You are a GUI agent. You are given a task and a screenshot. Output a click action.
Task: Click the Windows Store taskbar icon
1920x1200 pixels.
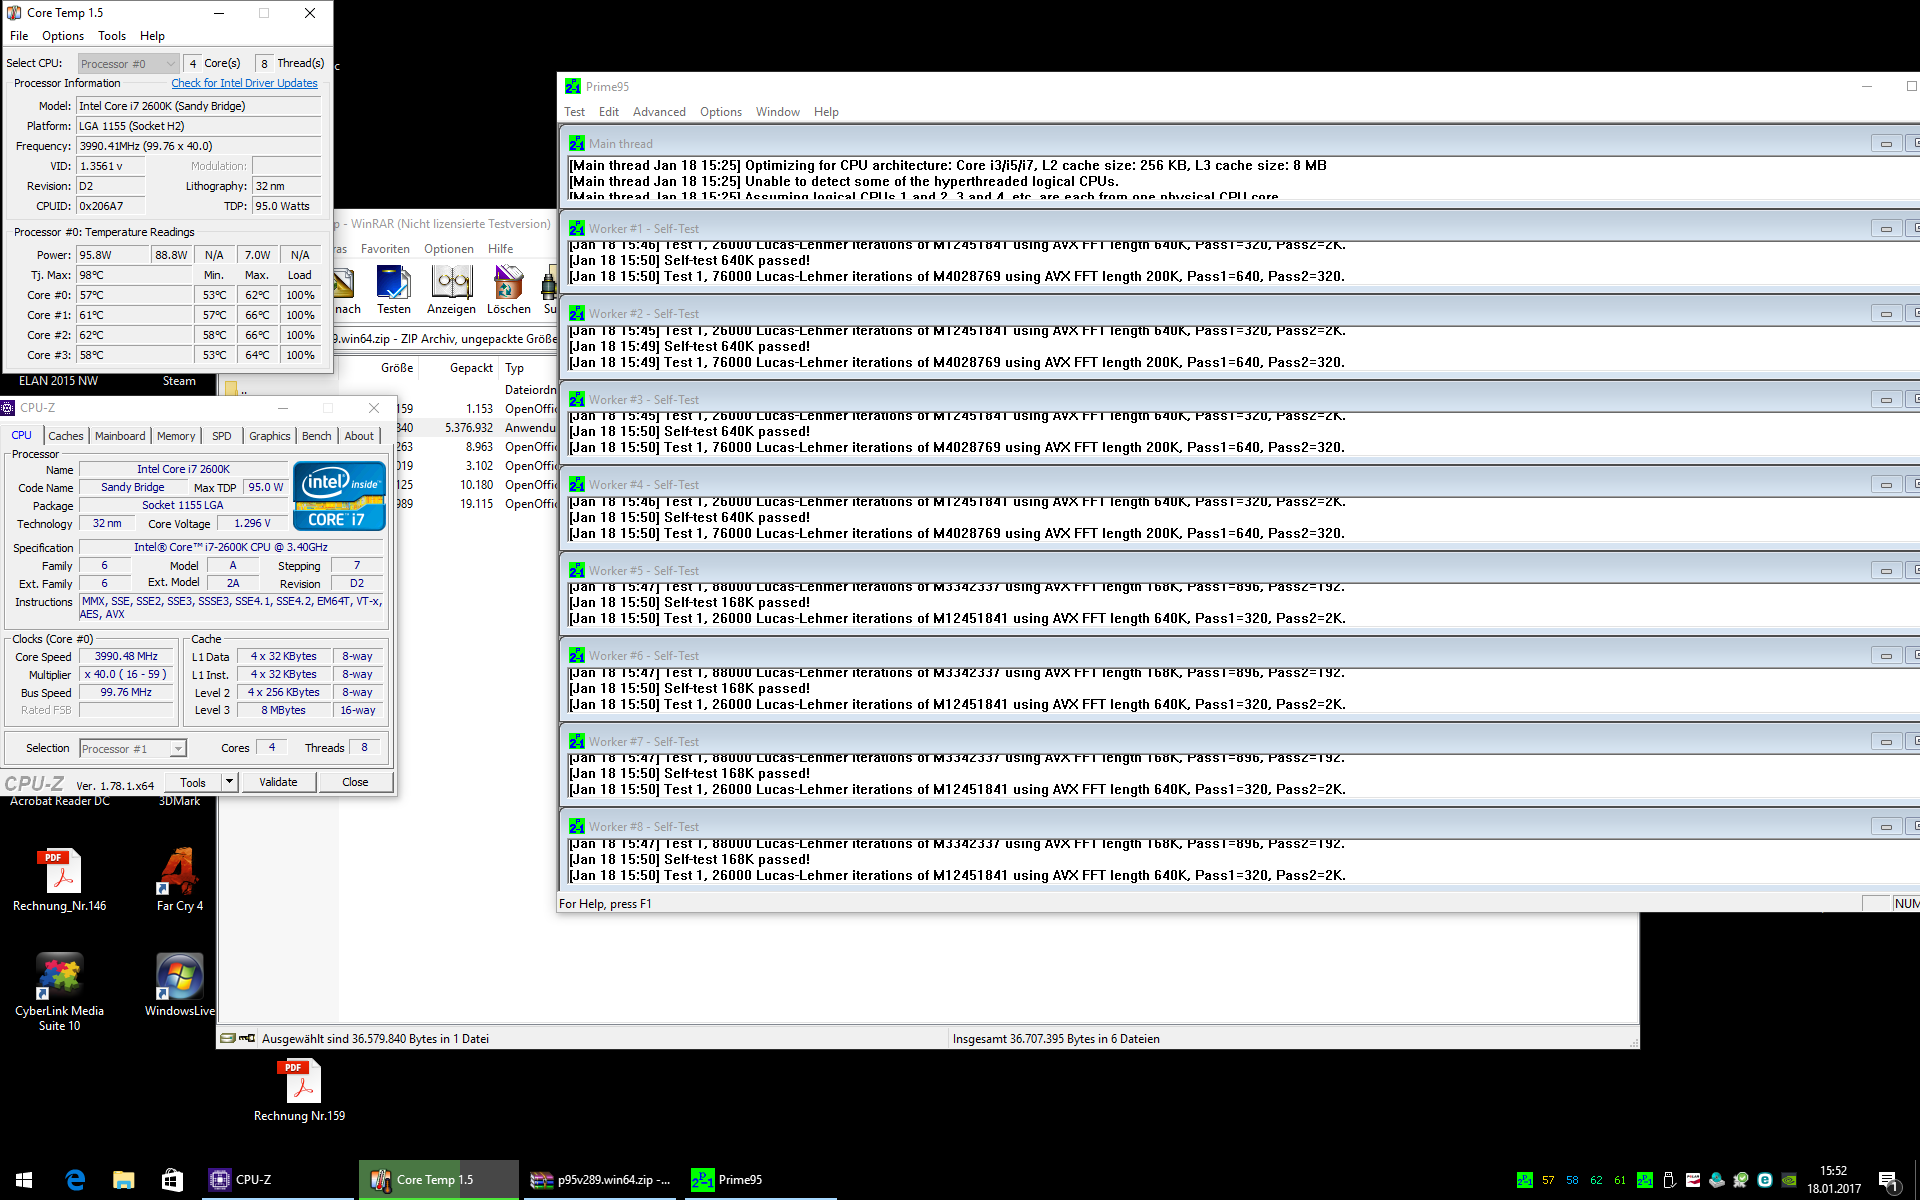tap(172, 1180)
